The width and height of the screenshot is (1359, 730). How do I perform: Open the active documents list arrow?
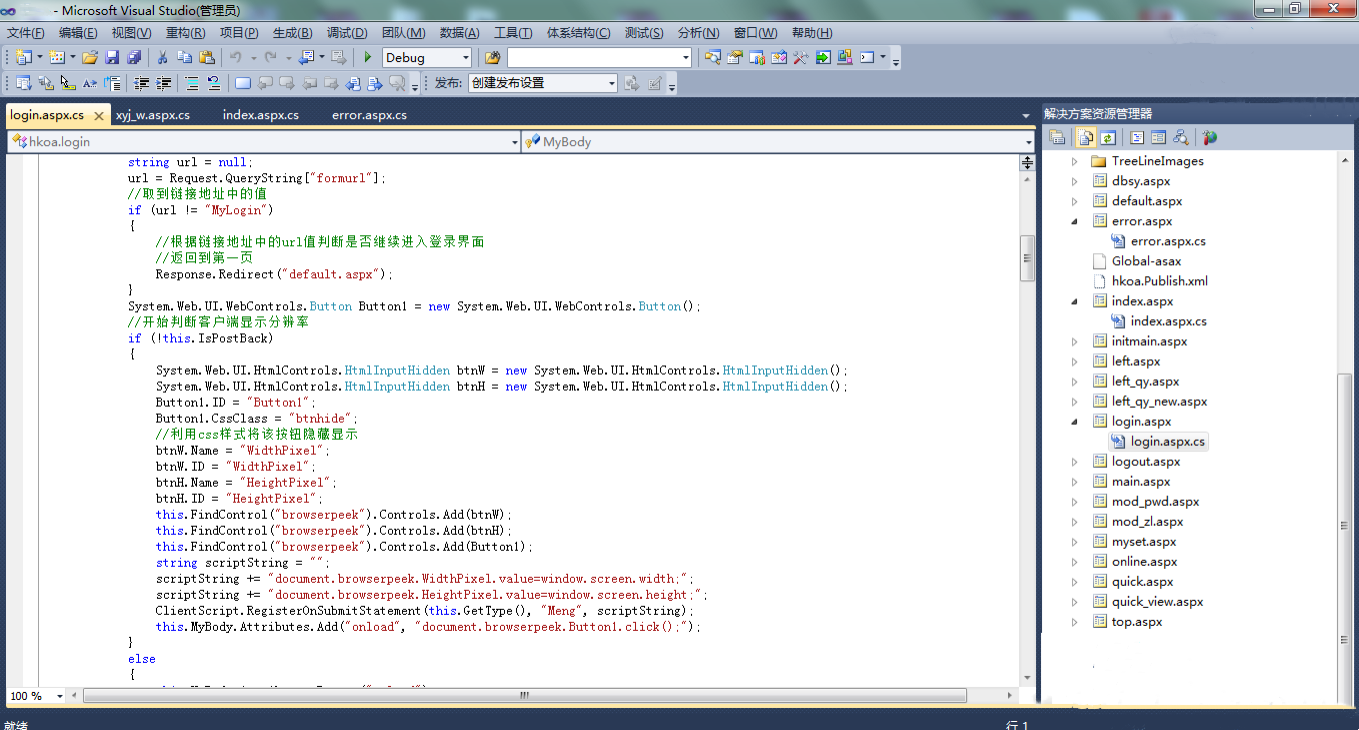point(1026,116)
